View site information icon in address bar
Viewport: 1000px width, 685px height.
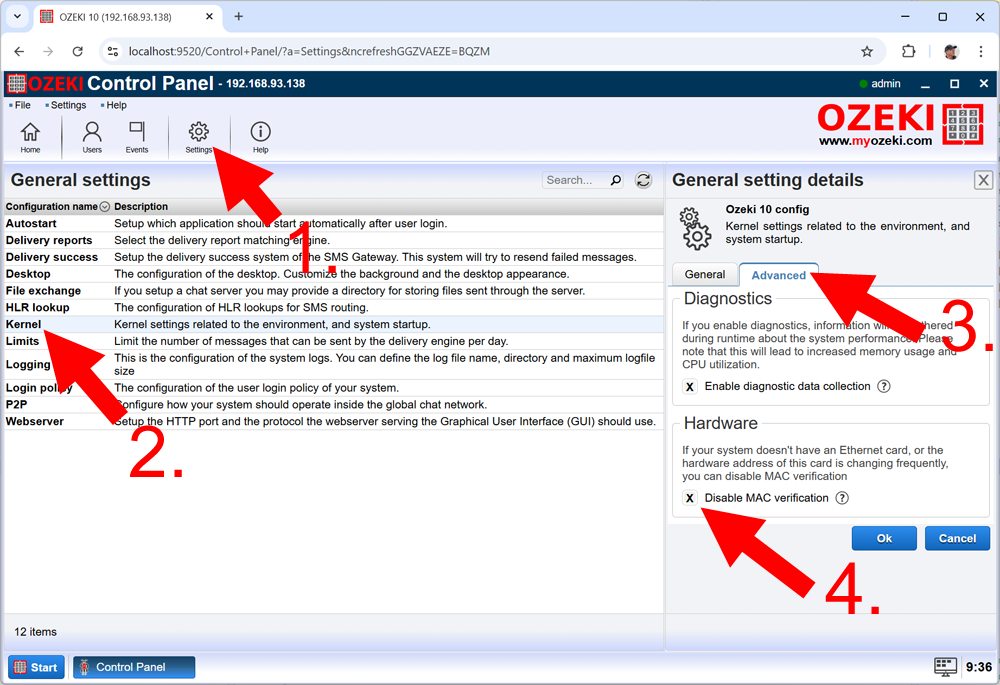113,52
